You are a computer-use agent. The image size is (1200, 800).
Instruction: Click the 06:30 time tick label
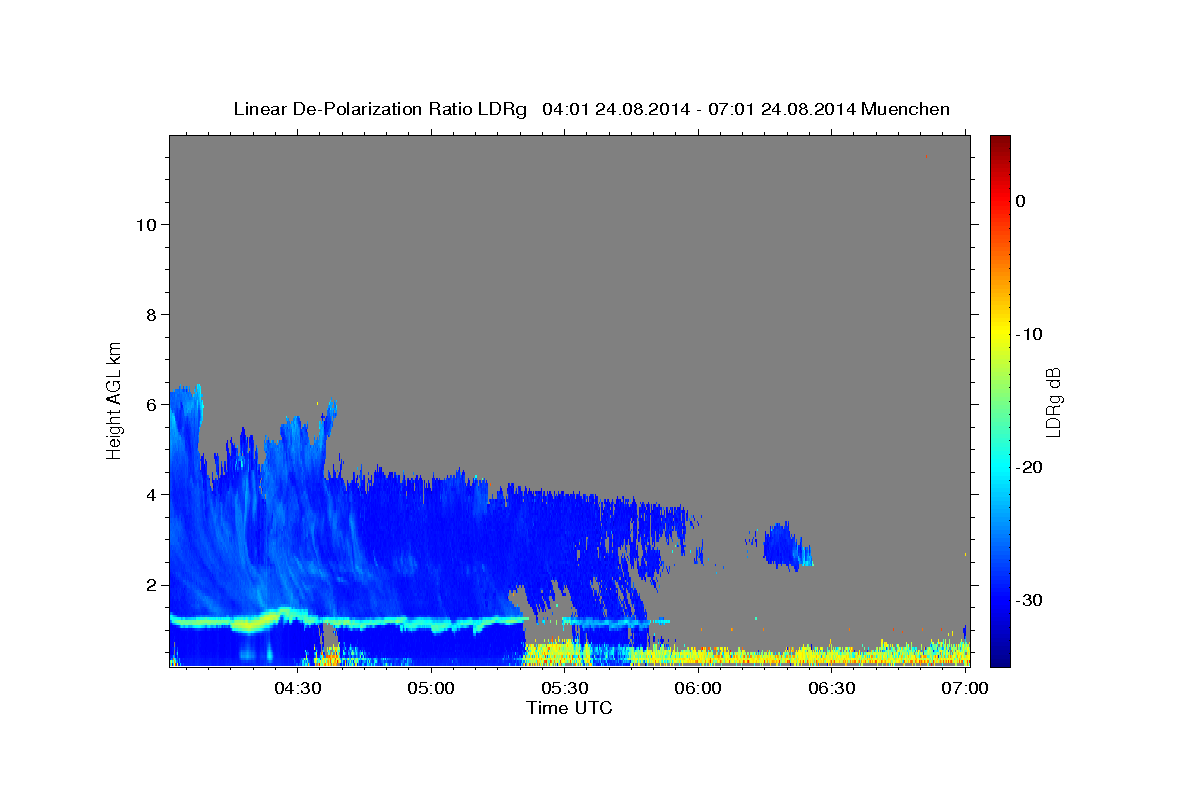831,689
